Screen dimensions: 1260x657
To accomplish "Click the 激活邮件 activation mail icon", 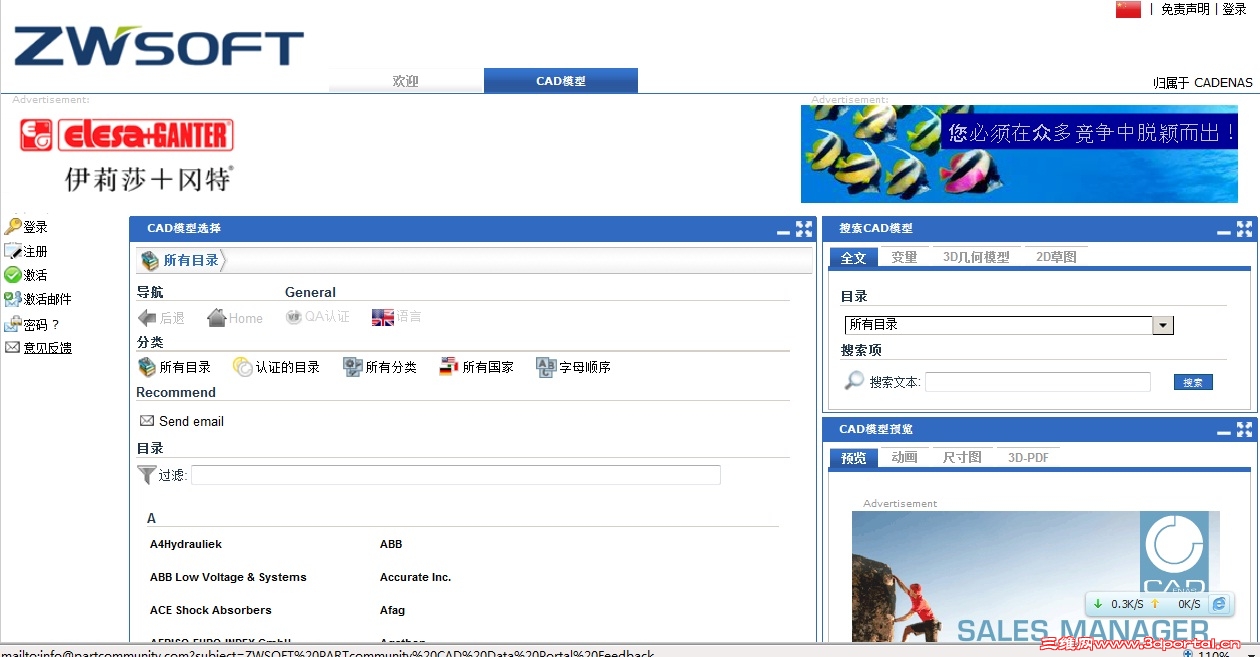I will (x=13, y=299).
